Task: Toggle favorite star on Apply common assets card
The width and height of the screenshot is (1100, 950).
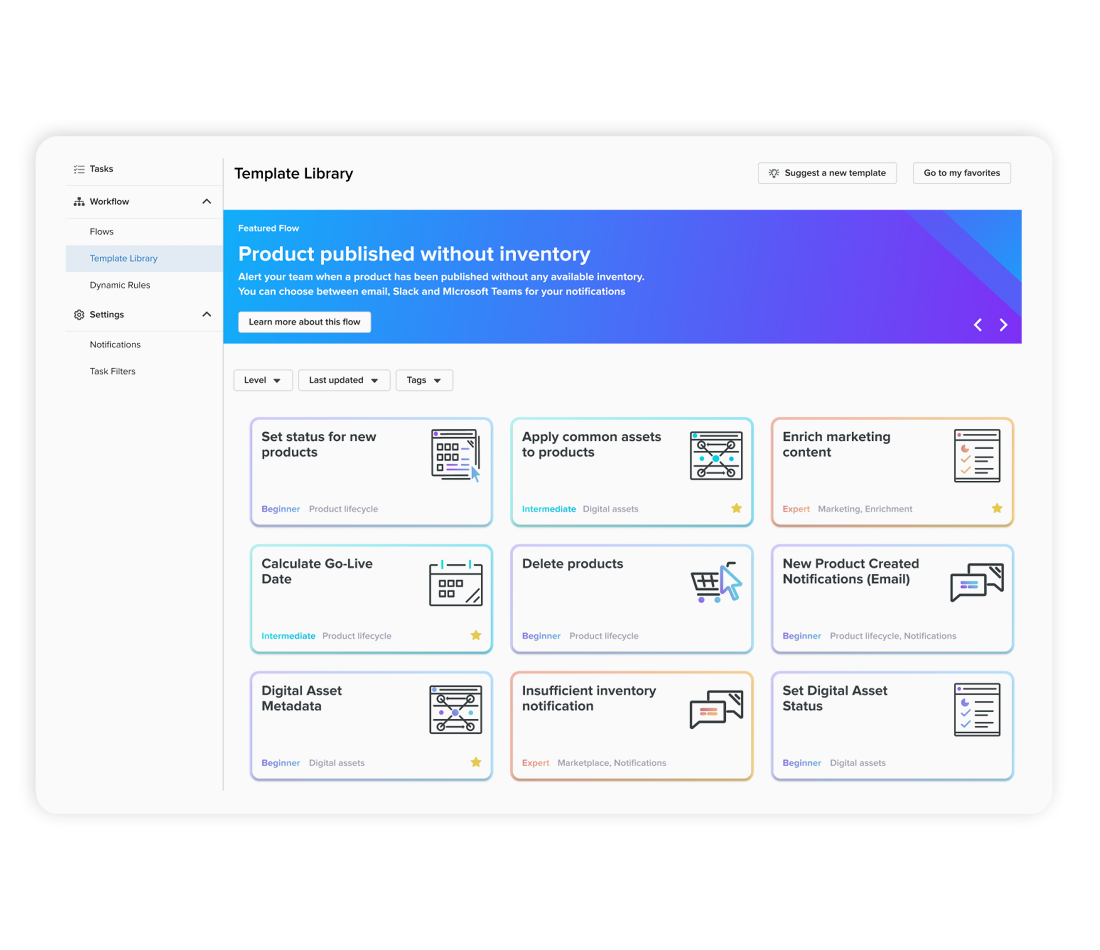Action: (737, 509)
